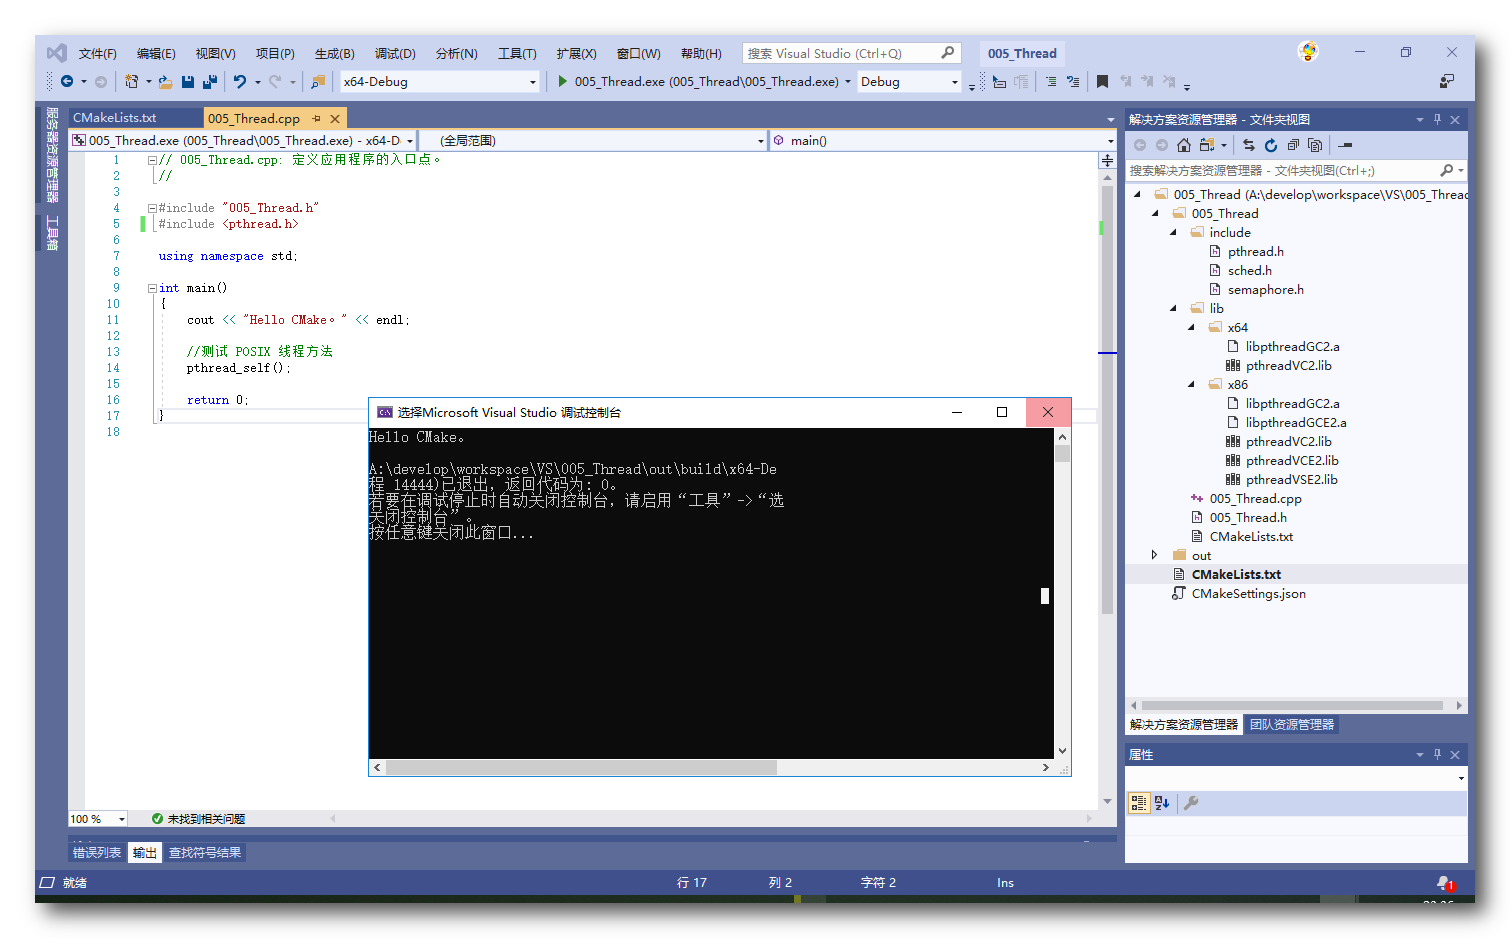The height and width of the screenshot is (938, 1510).
Task: Select pthreadVC2.lib under x86
Action: coord(1290,441)
